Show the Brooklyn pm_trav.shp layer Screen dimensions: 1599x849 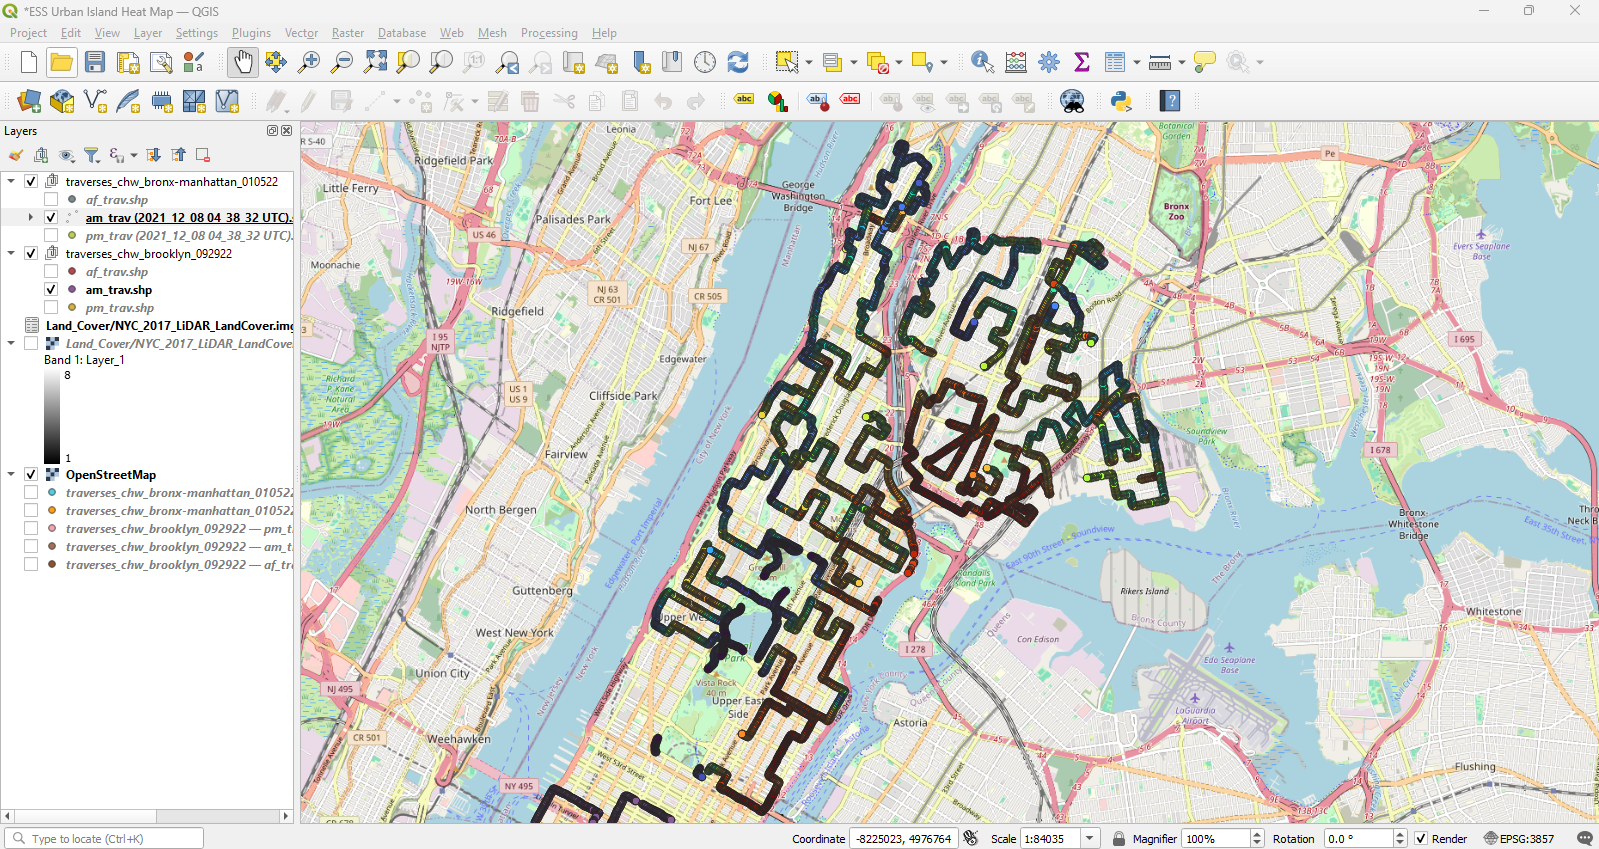pyautogui.click(x=51, y=308)
